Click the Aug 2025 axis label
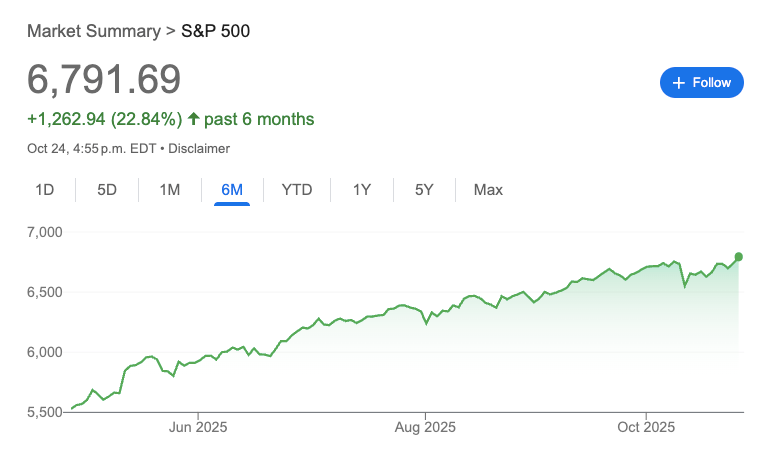Screen dimensions: 769x449 tap(425, 428)
